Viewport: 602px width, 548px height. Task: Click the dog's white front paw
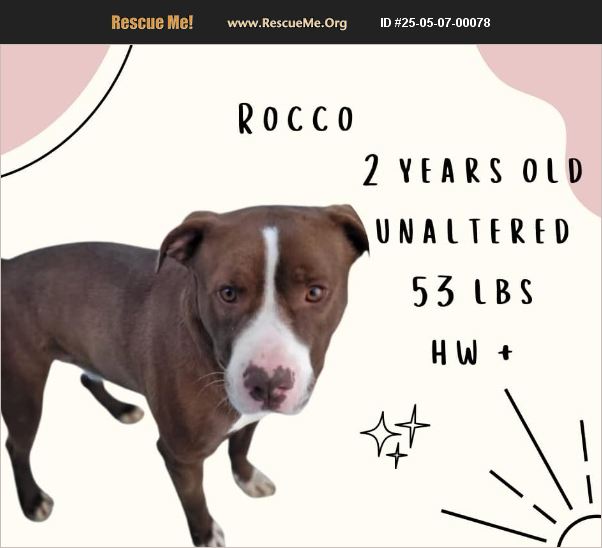coord(255,483)
